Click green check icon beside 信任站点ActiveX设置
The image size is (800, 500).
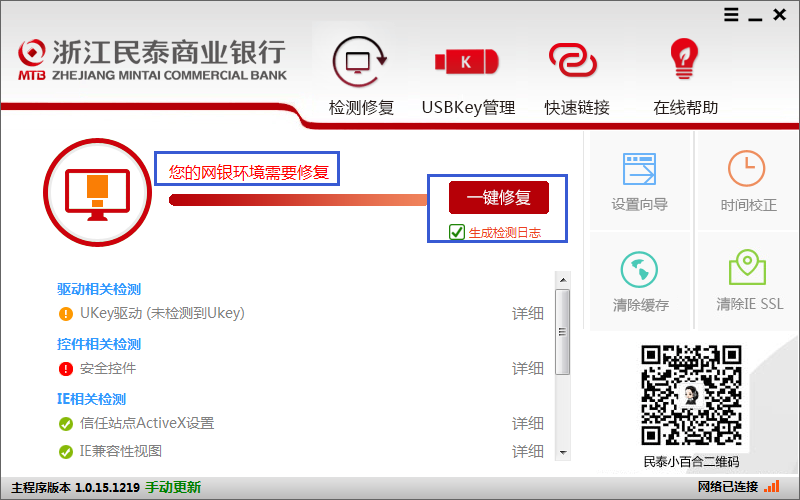coord(66,423)
